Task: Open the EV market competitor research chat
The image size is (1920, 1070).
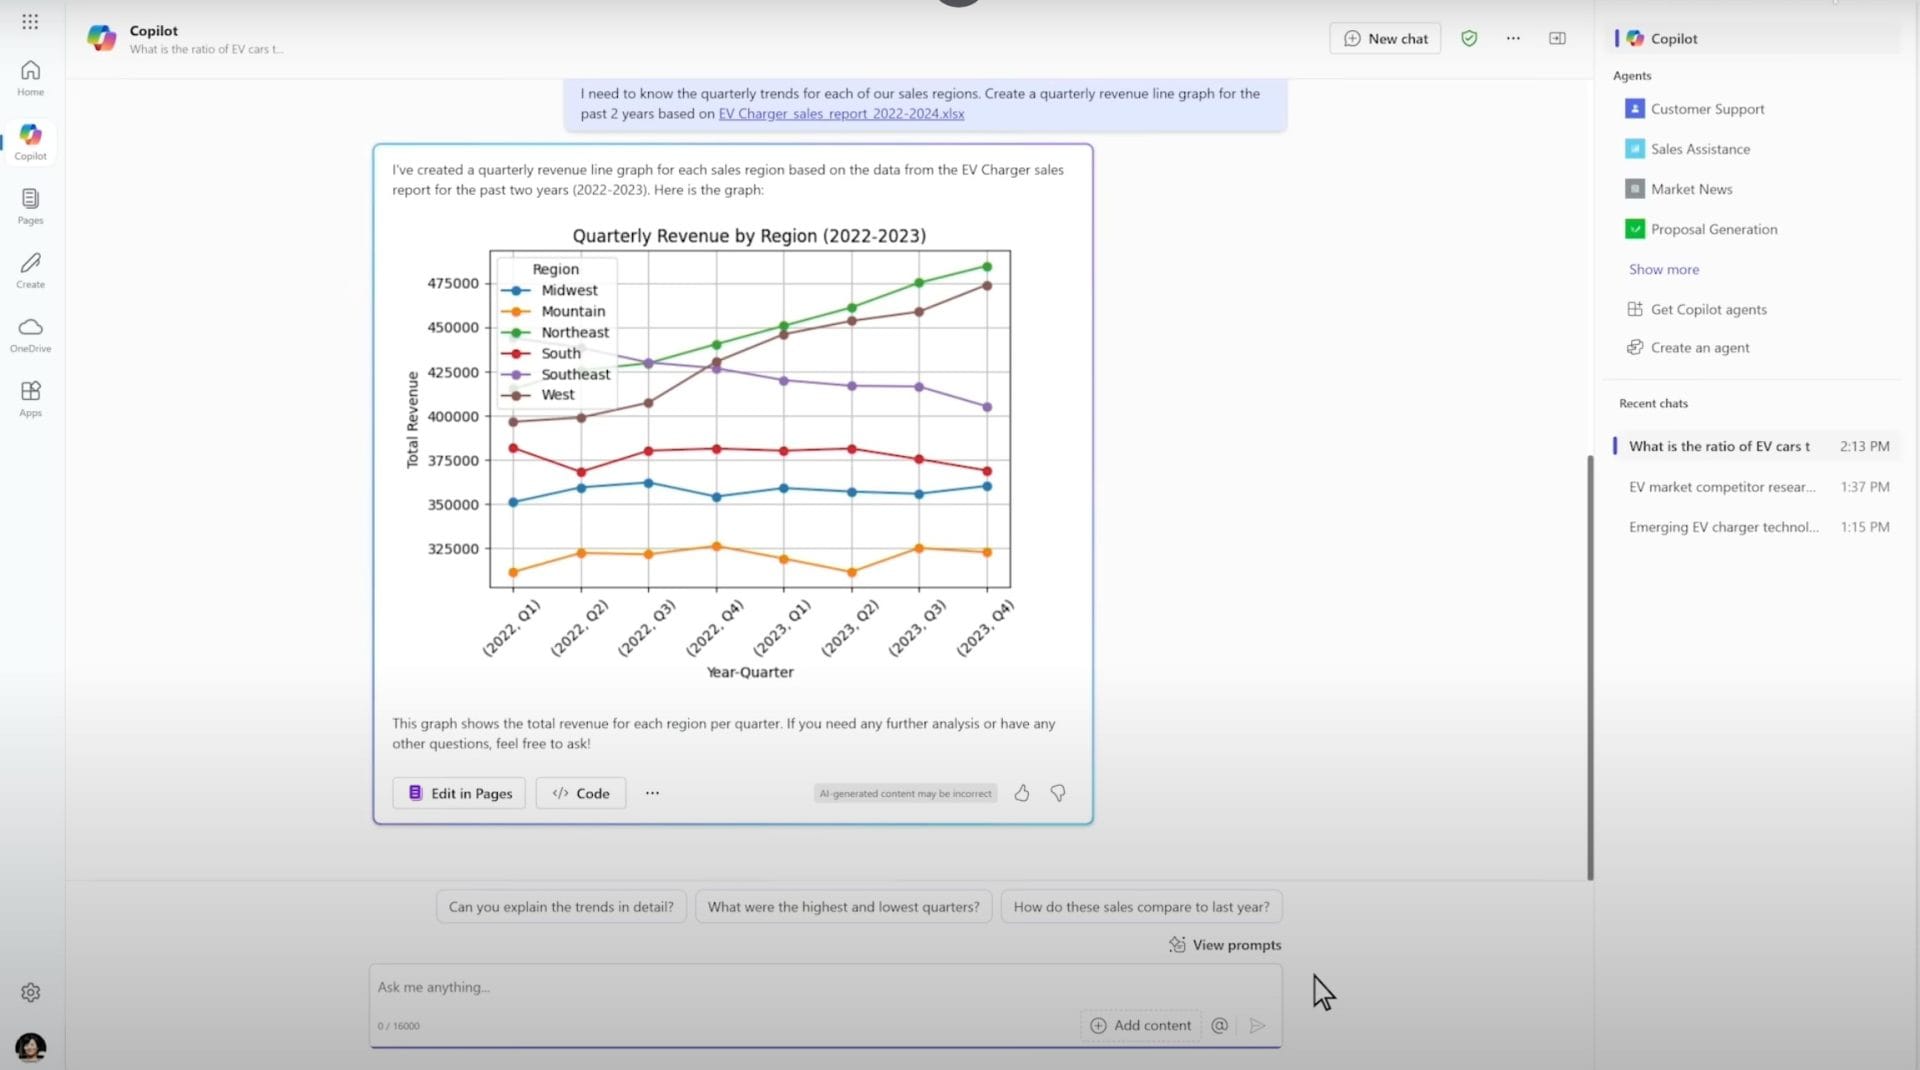Action: pos(1723,487)
